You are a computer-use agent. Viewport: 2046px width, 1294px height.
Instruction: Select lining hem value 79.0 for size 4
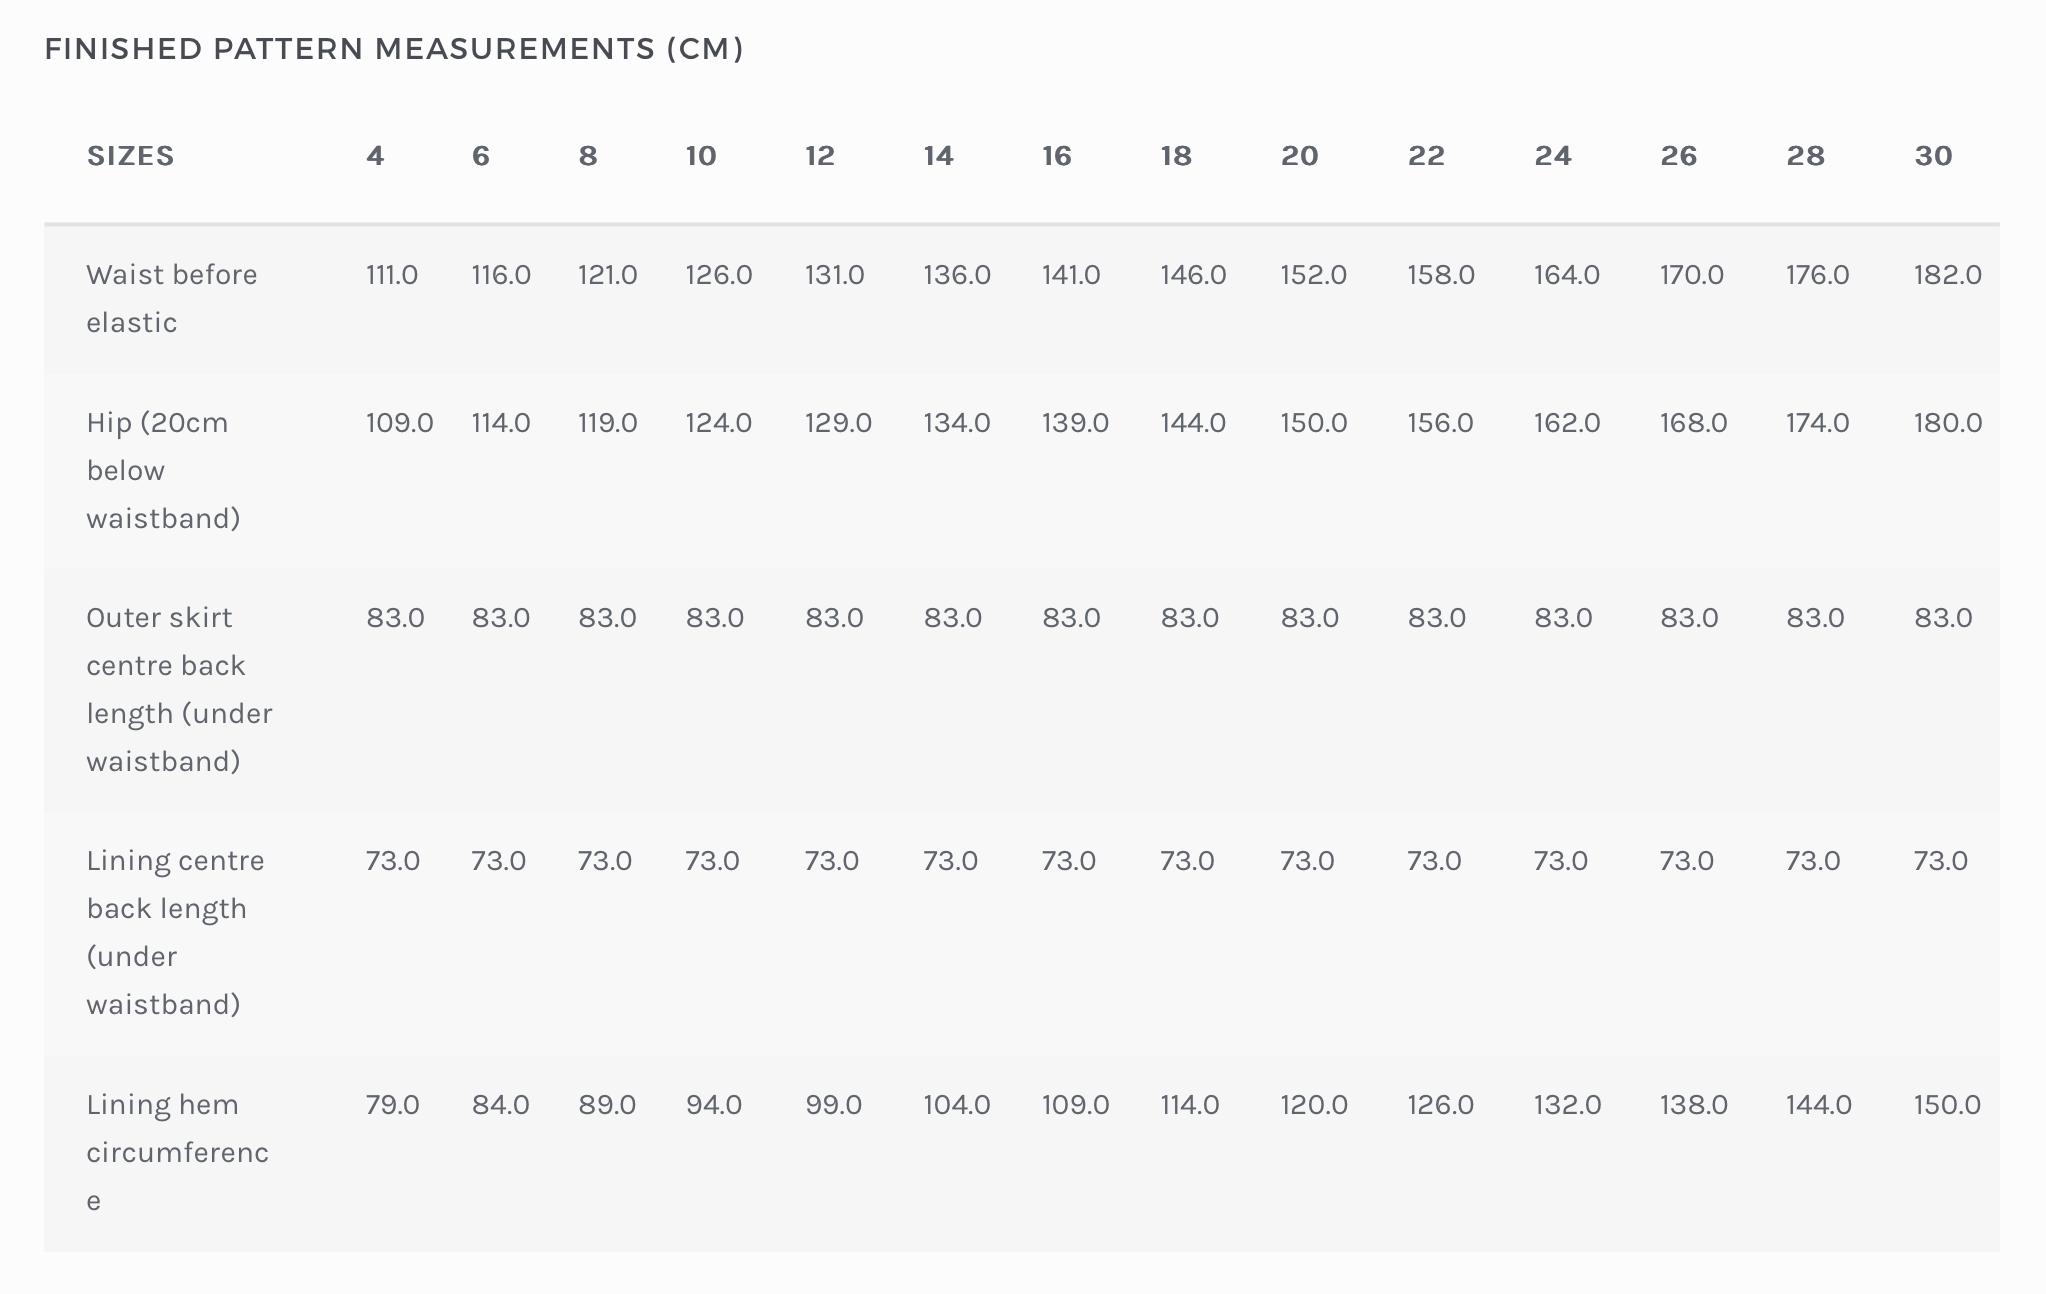tap(392, 1105)
